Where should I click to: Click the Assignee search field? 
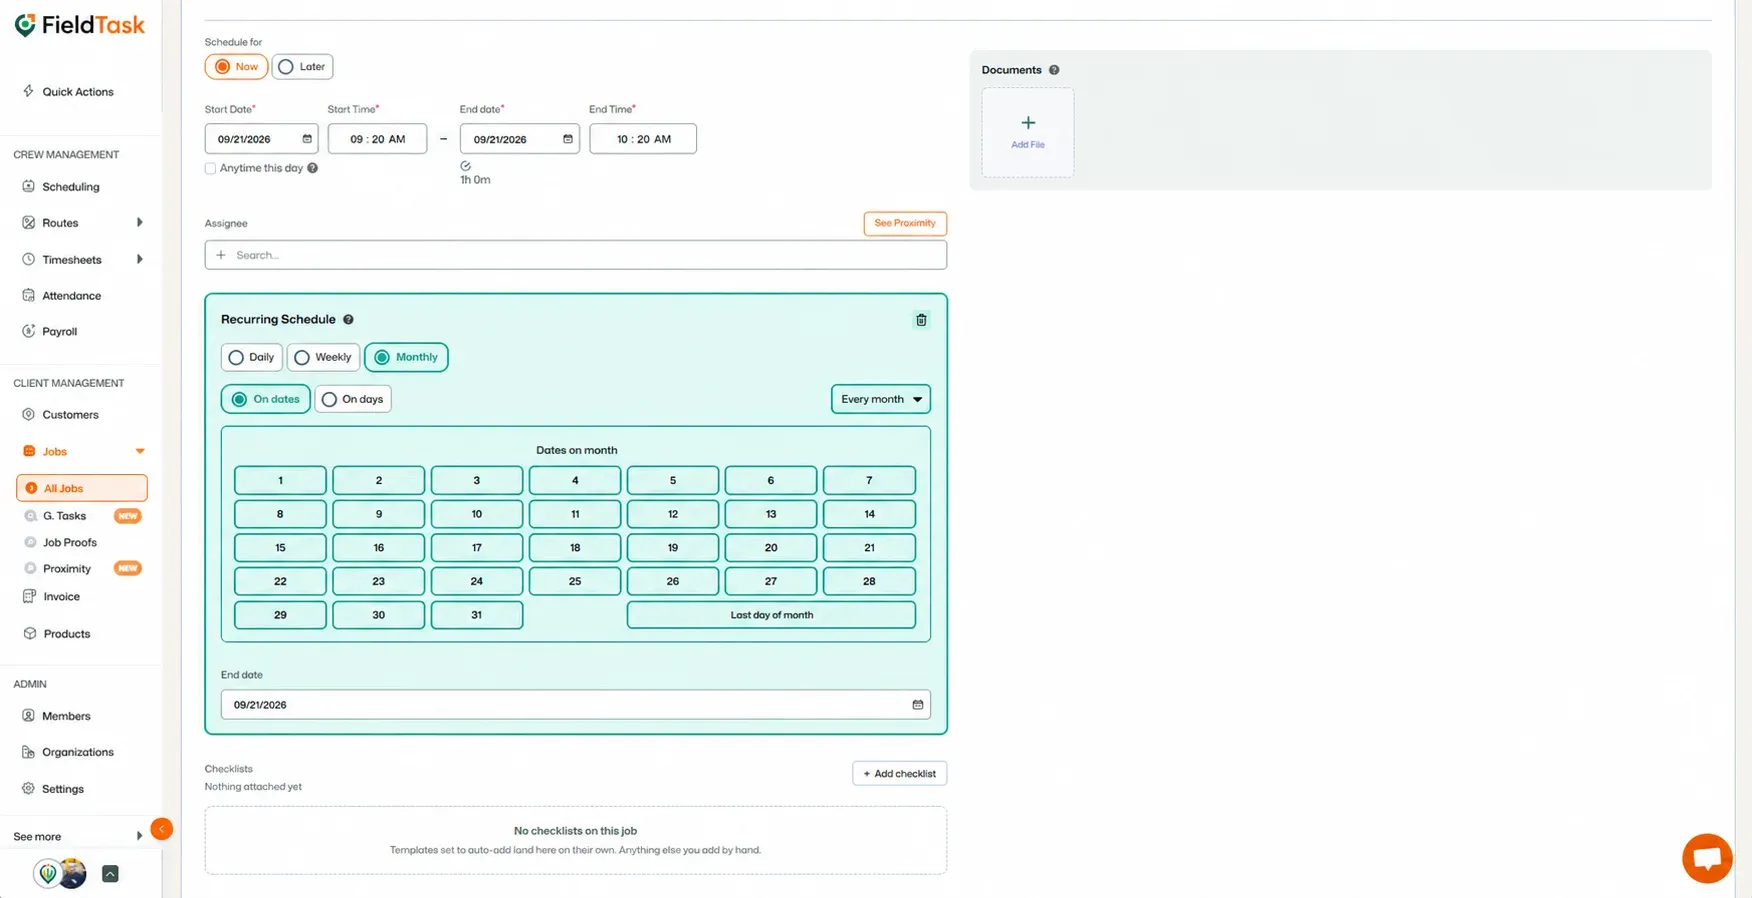tap(576, 255)
